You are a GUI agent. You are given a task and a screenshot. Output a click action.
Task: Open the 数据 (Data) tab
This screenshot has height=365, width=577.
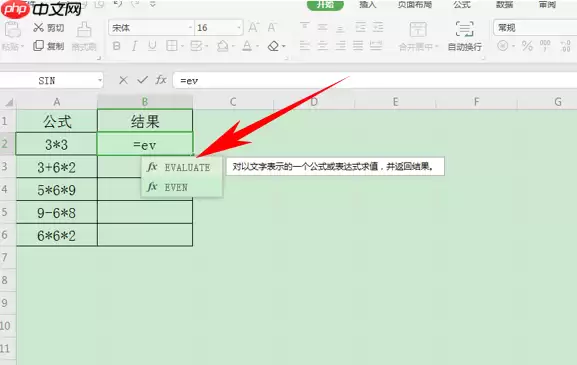[x=505, y=4]
